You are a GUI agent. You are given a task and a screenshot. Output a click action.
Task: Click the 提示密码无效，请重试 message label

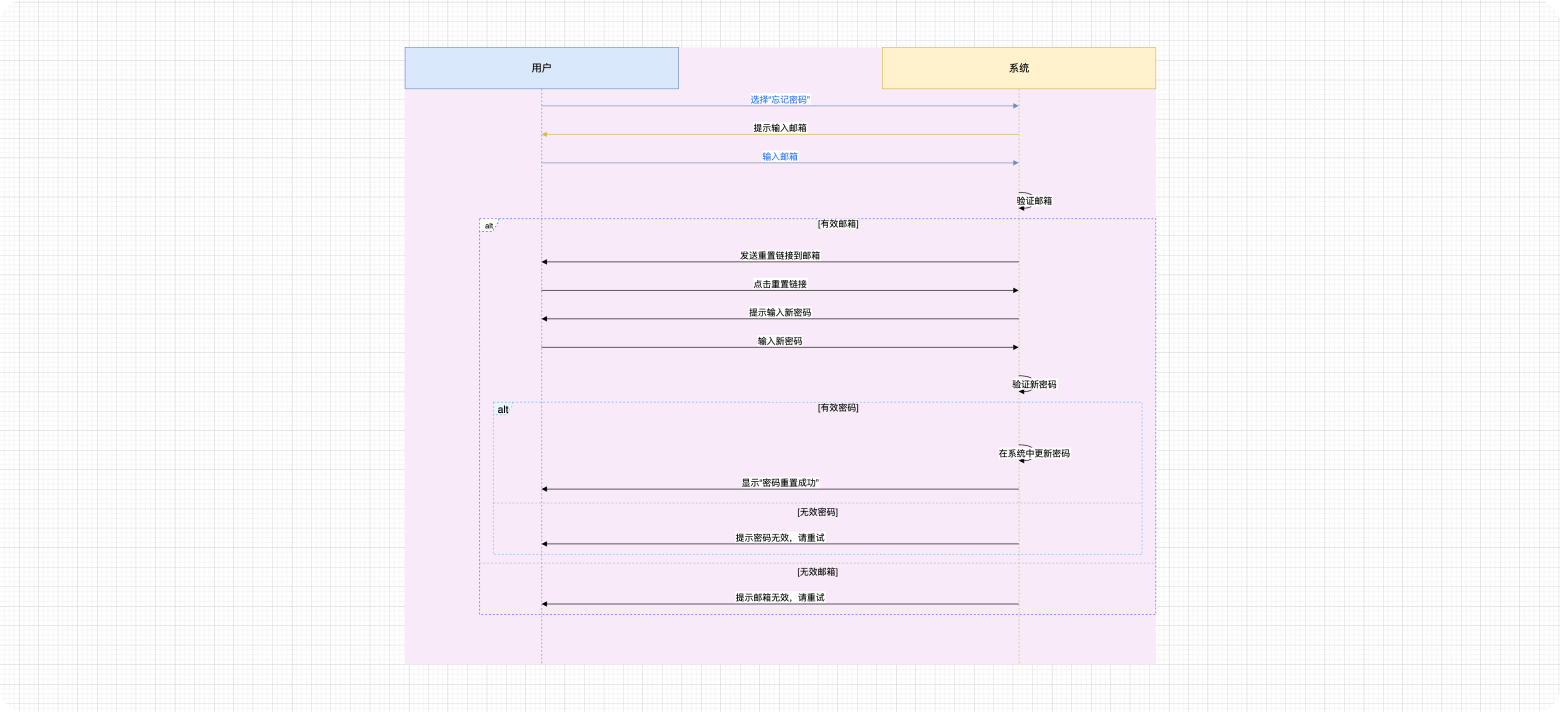(780, 538)
